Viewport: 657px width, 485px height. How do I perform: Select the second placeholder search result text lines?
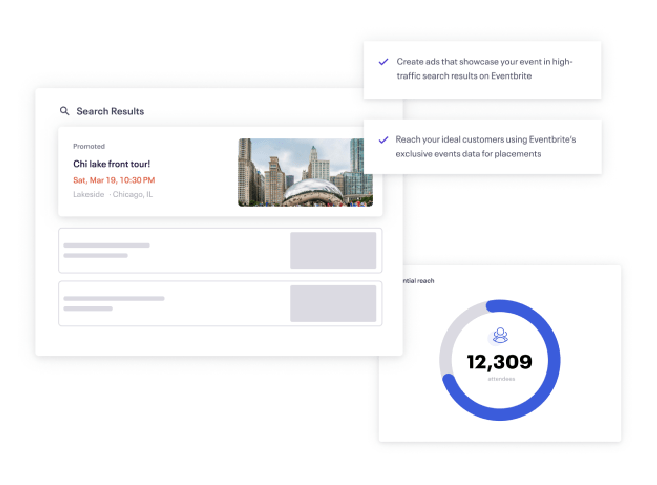pyautogui.click(x=113, y=303)
